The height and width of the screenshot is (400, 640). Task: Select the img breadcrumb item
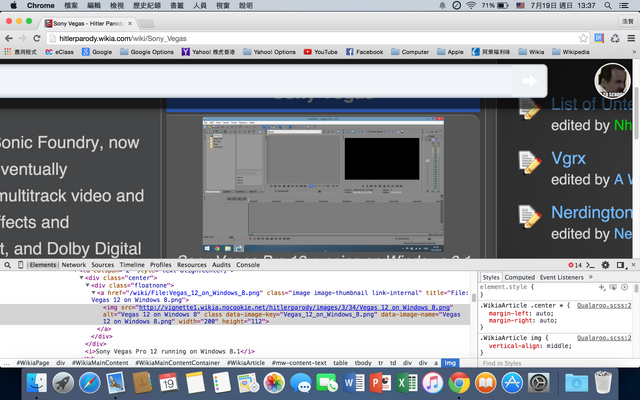[450, 362]
